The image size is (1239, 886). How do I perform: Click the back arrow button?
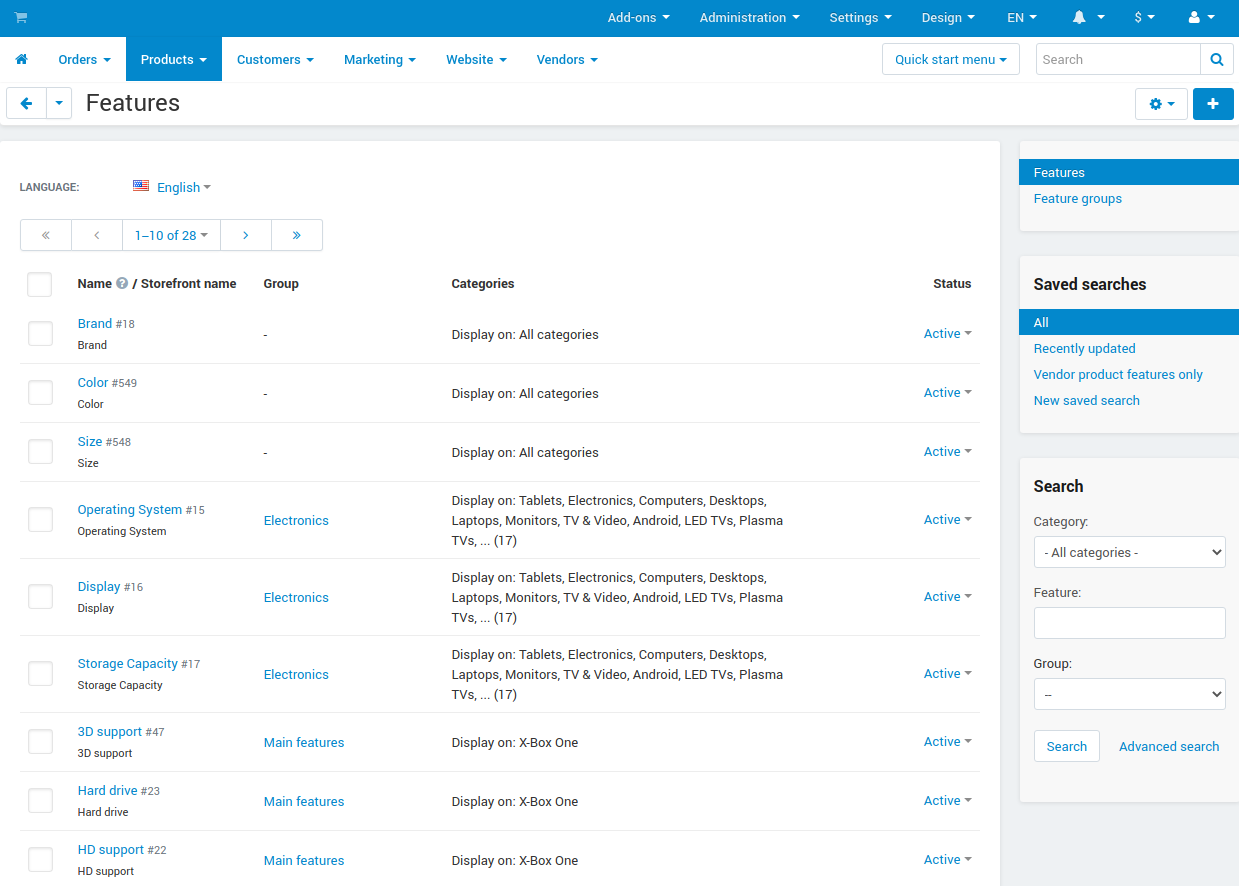[x=26, y=103]
